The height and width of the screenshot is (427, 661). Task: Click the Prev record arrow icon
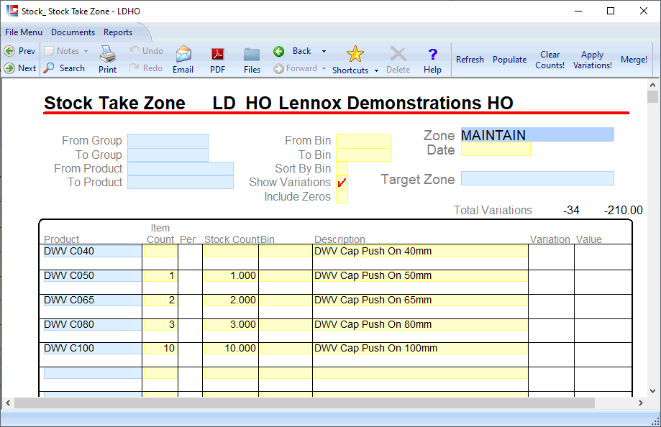click(x=9, y=51)
